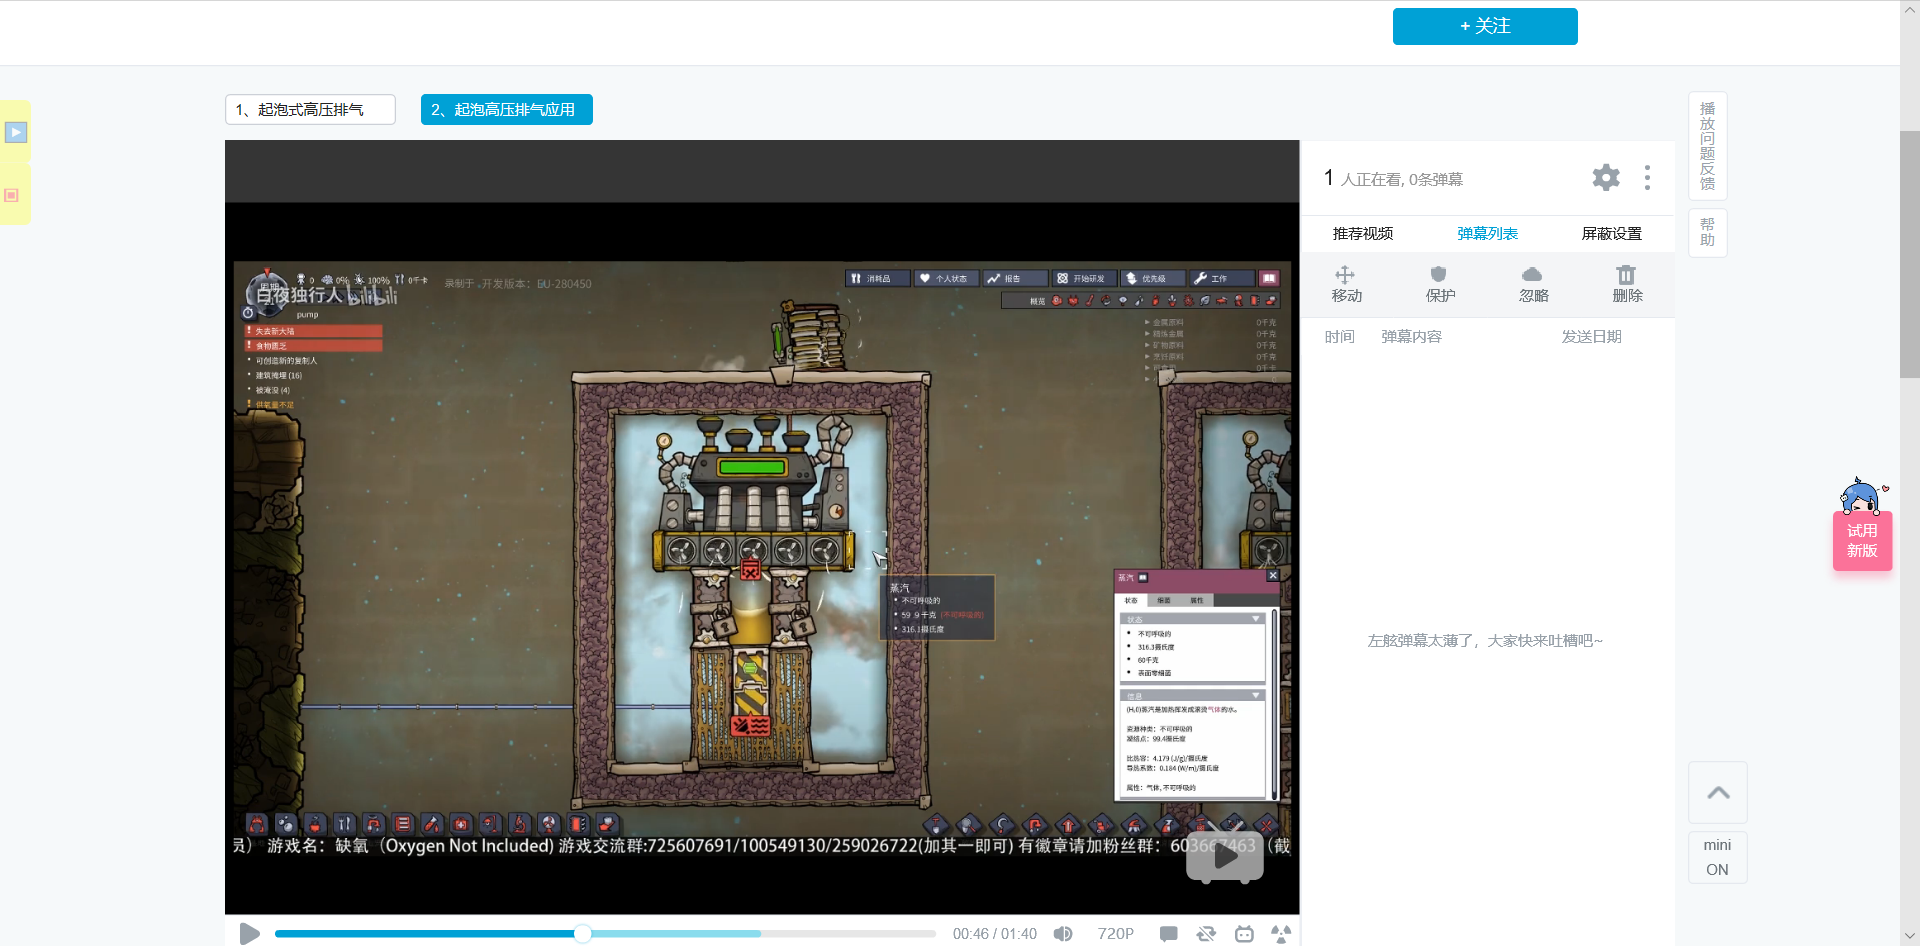Click the blue + 关注 follow button
Image resolution: width=1920 pixels, height=946 pixels.
(1485, 26)
